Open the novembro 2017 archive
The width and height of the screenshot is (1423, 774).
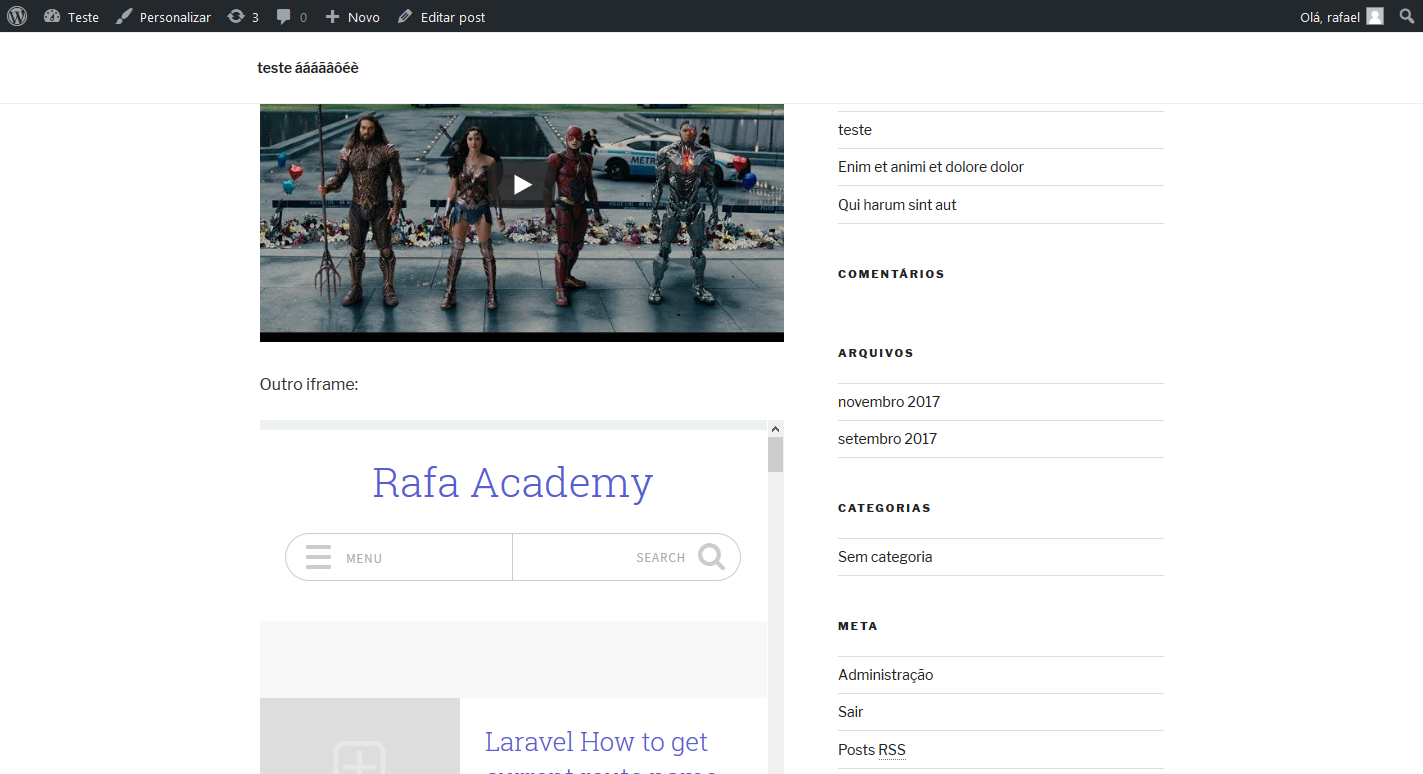point(889,402)
